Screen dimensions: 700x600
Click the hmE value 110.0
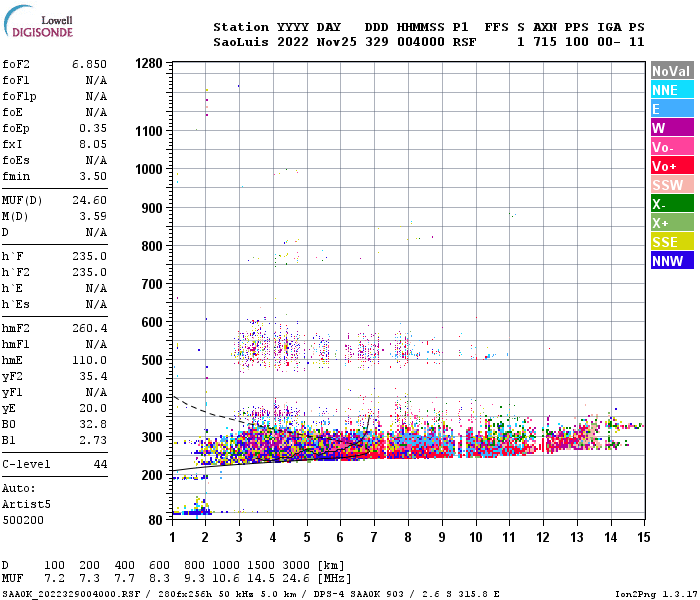(x=89, y=360)
